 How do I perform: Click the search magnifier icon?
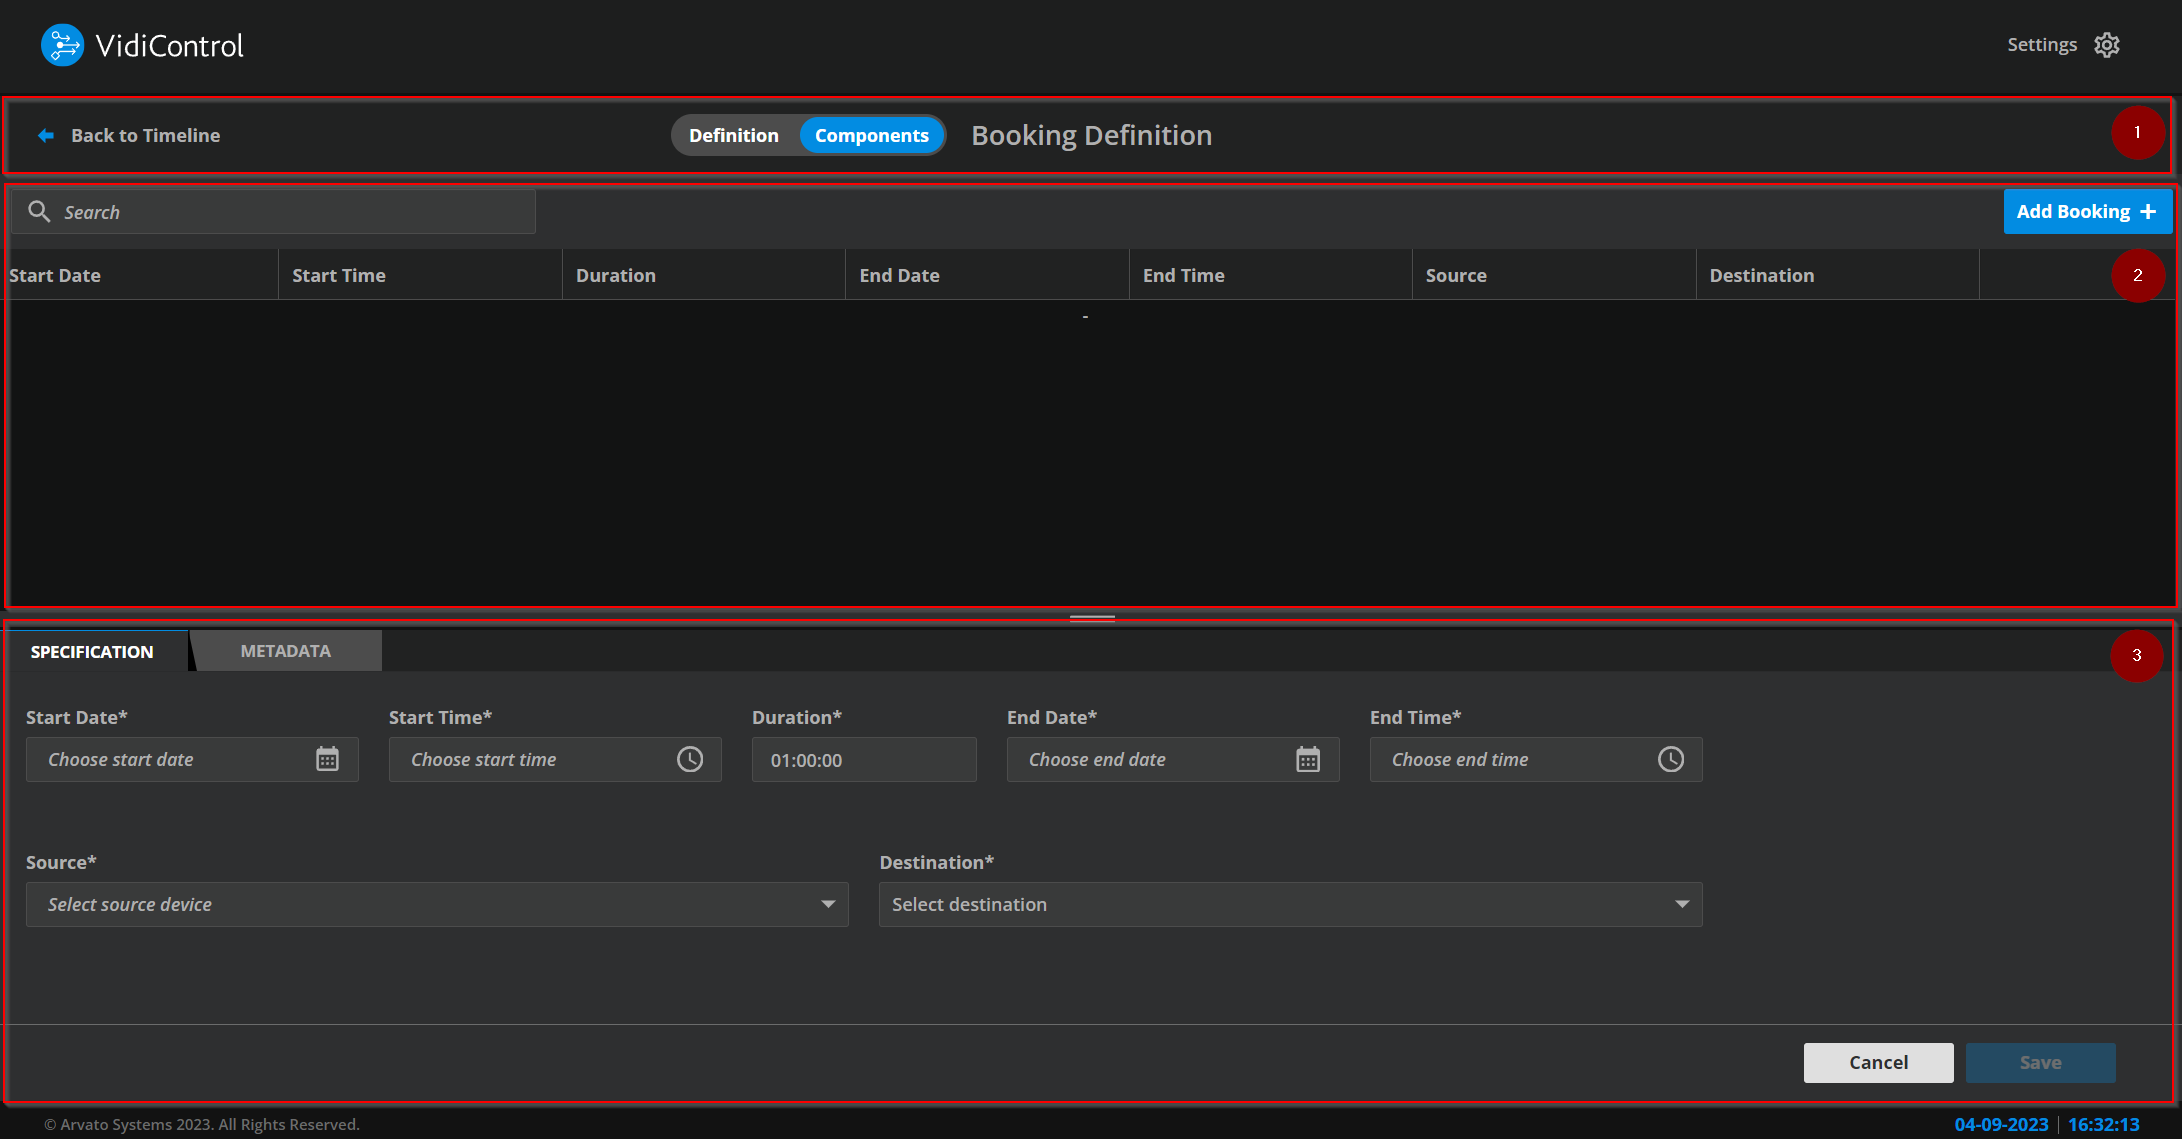coord(39,212)
